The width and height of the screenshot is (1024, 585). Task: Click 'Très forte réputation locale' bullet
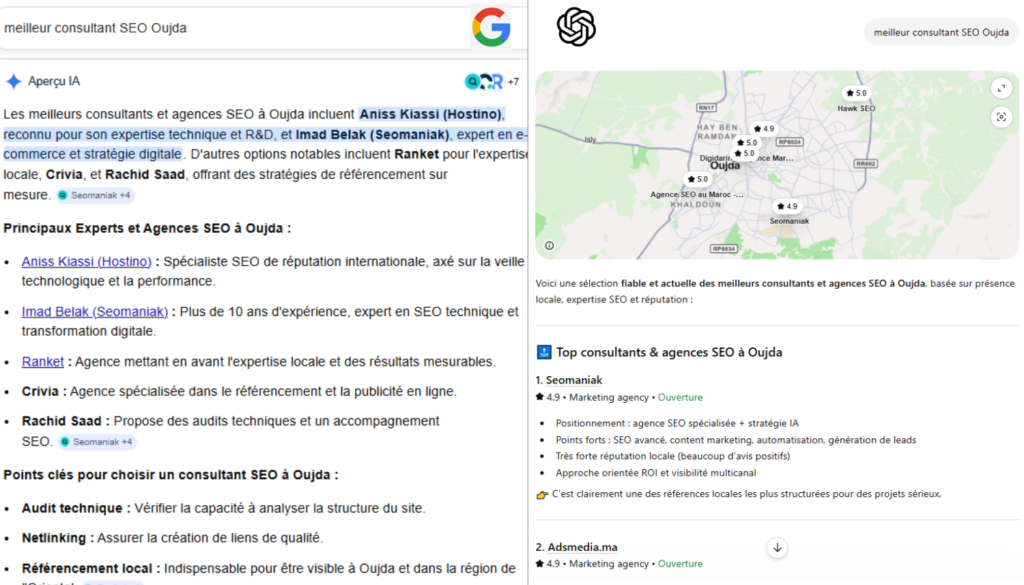click(673, 456)
